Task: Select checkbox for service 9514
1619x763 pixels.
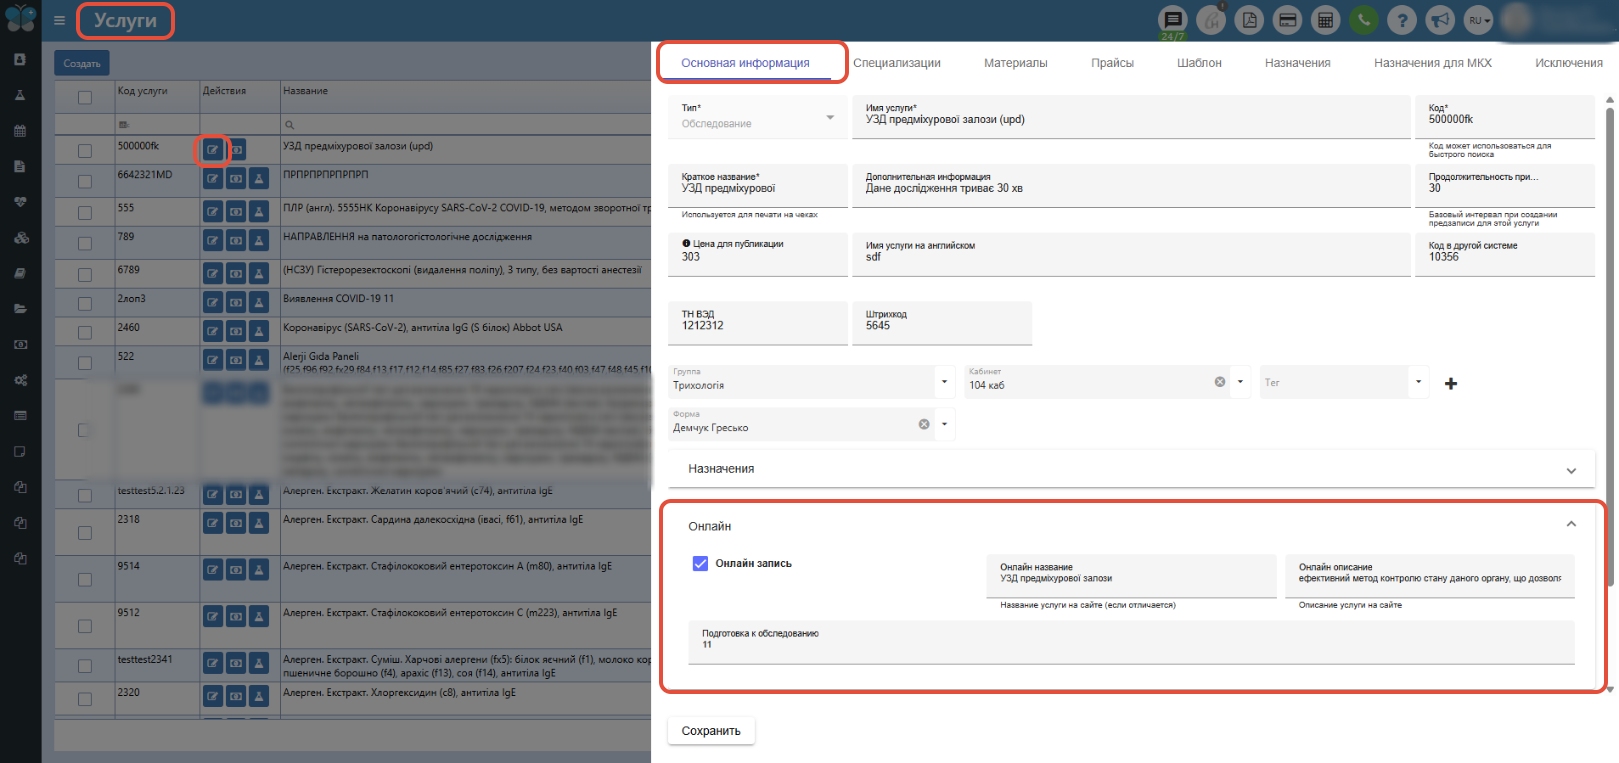Action: 85,580
